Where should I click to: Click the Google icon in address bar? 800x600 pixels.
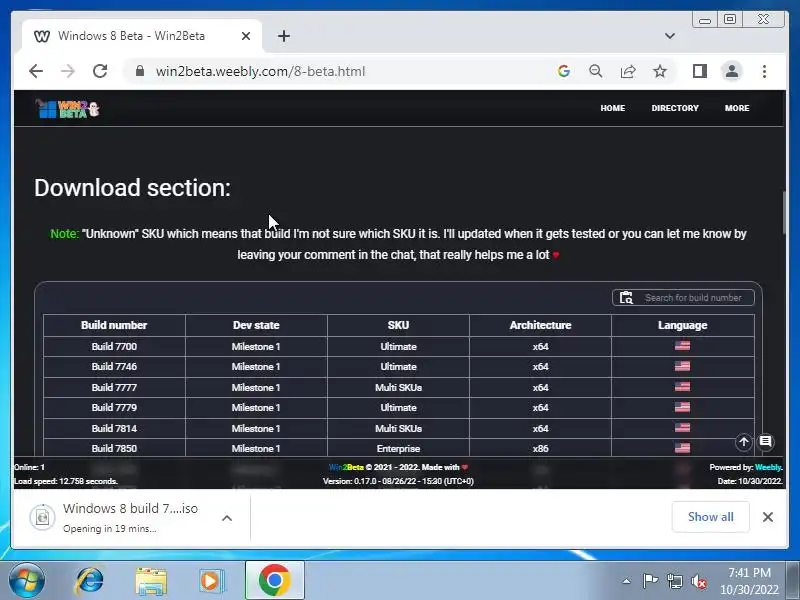[x=564, y=71]
